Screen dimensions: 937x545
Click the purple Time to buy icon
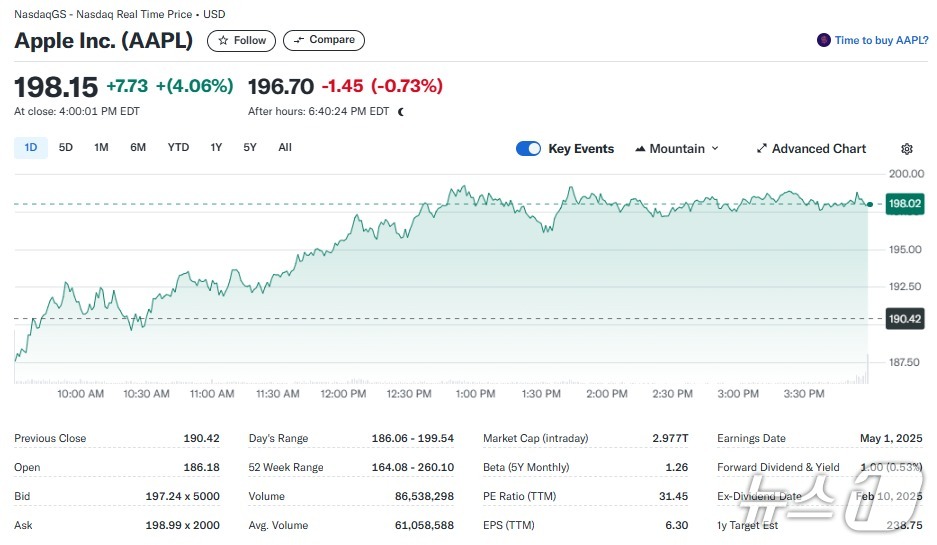(x=824, y=41)
